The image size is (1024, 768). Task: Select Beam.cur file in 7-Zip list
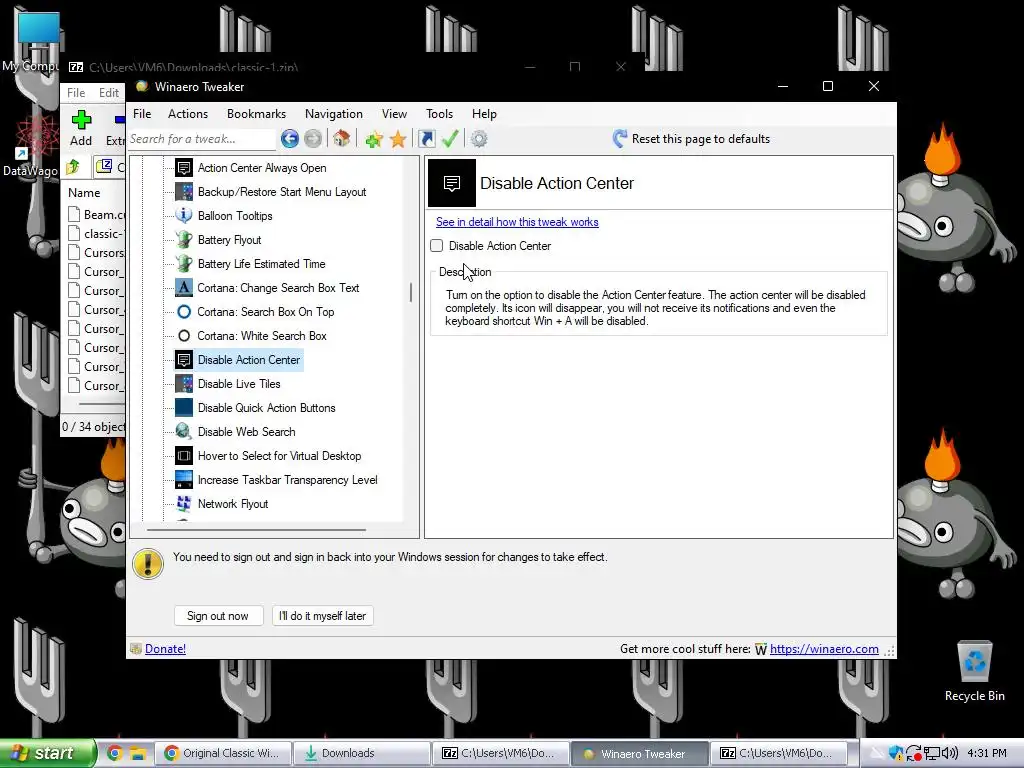pos(97,214)
